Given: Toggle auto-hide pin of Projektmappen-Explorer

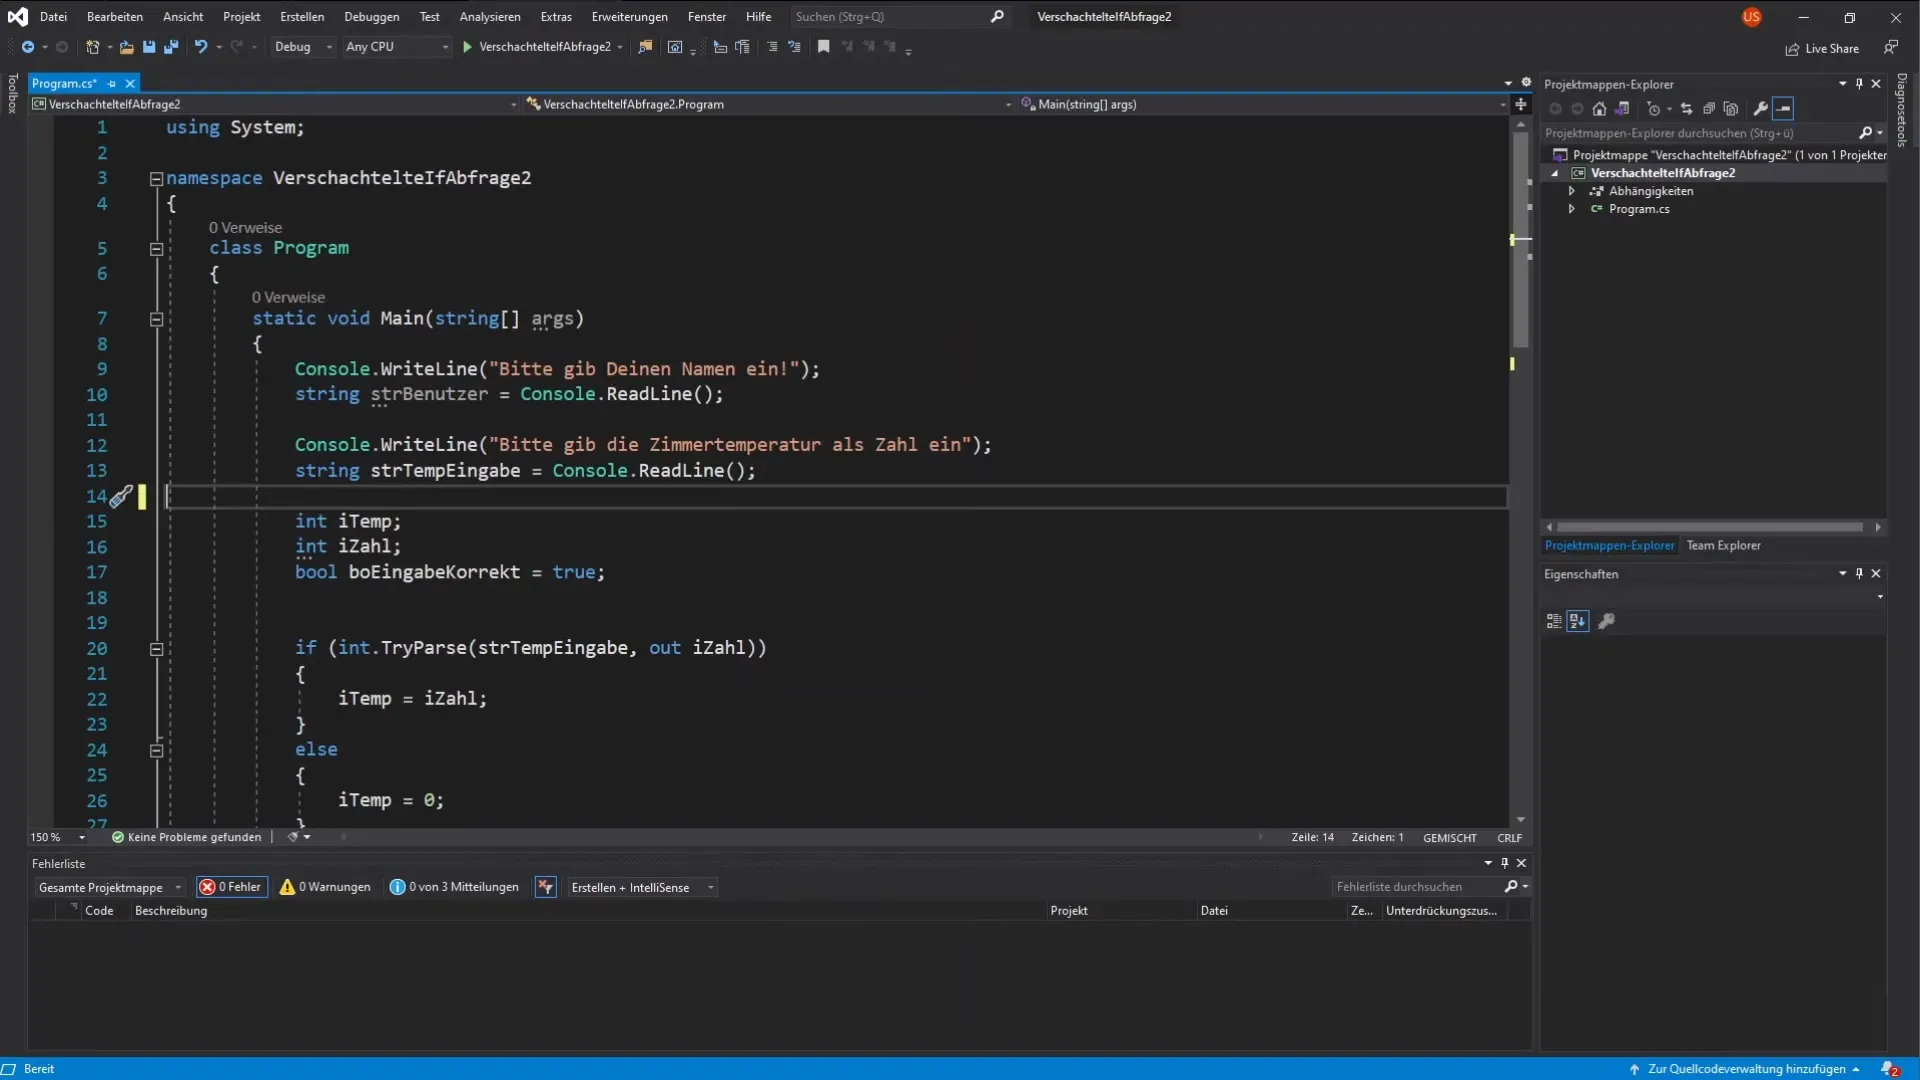Looking at the screenshot, I should coord(1859,84).
